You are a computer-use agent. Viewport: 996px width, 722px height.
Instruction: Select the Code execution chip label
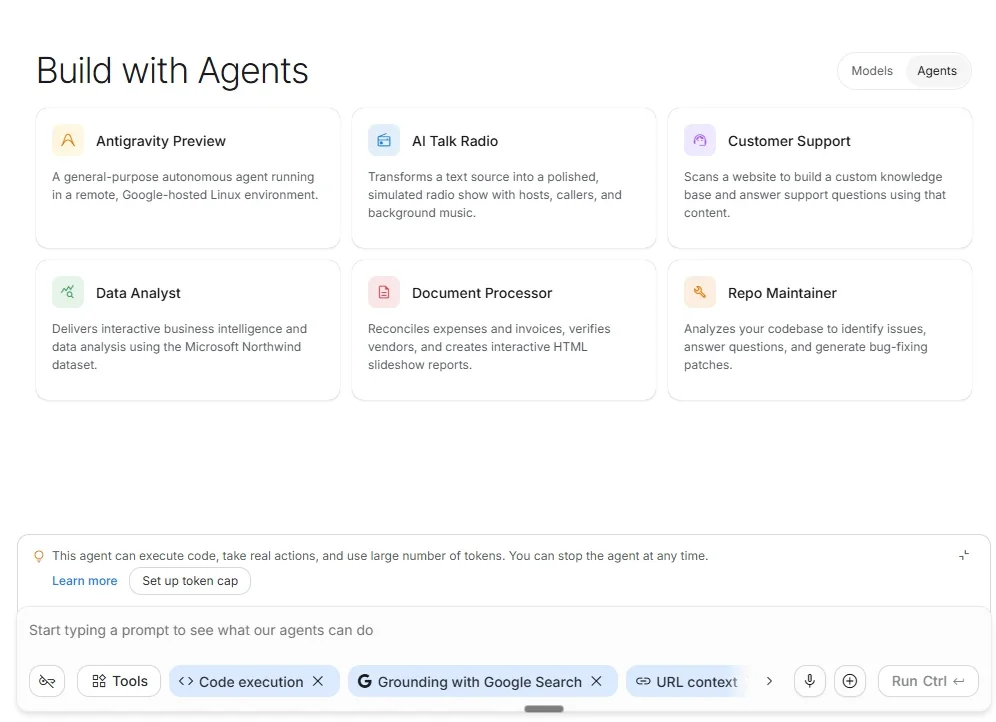[x=251, y=682]
